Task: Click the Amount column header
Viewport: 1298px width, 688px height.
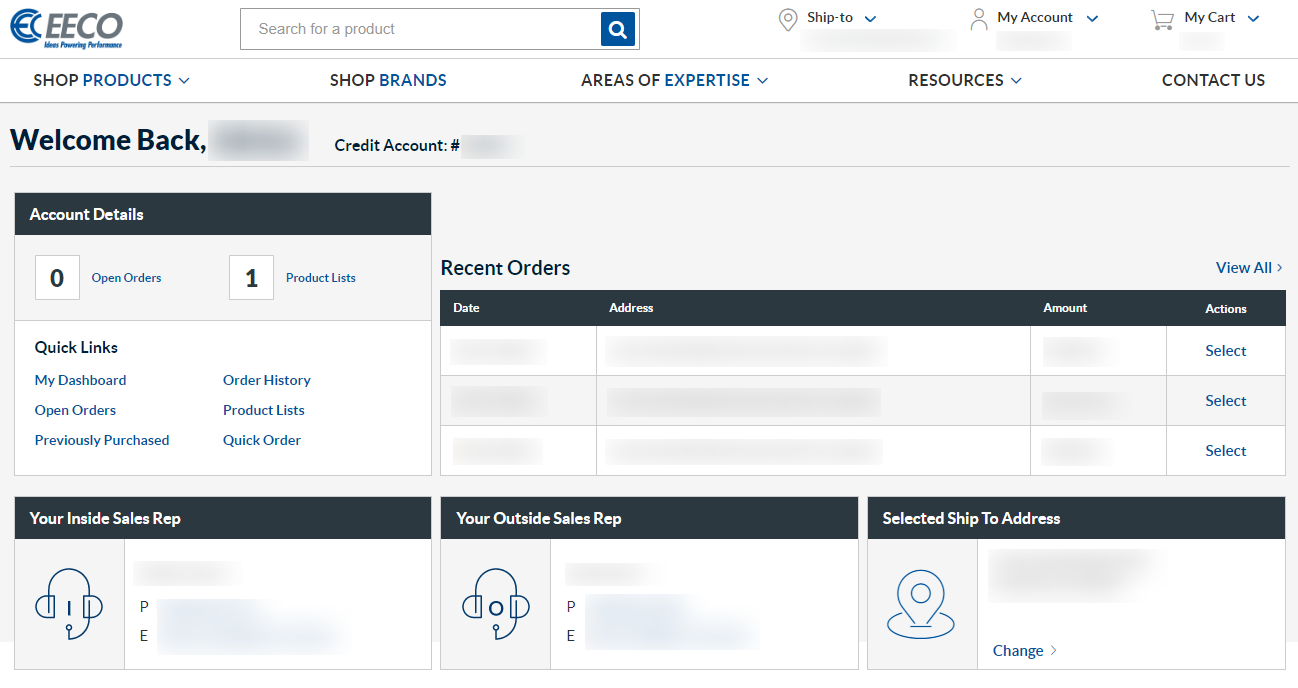Action: (x=1065, y=308)
